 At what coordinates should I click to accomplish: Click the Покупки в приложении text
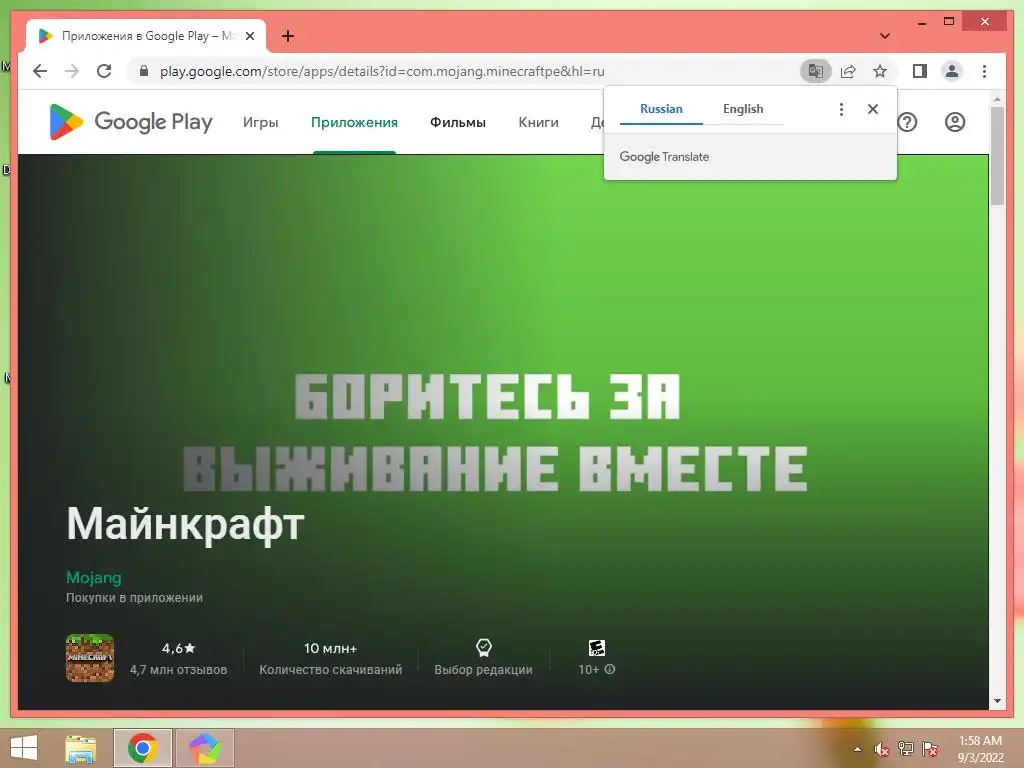click(x=134, y=598)
